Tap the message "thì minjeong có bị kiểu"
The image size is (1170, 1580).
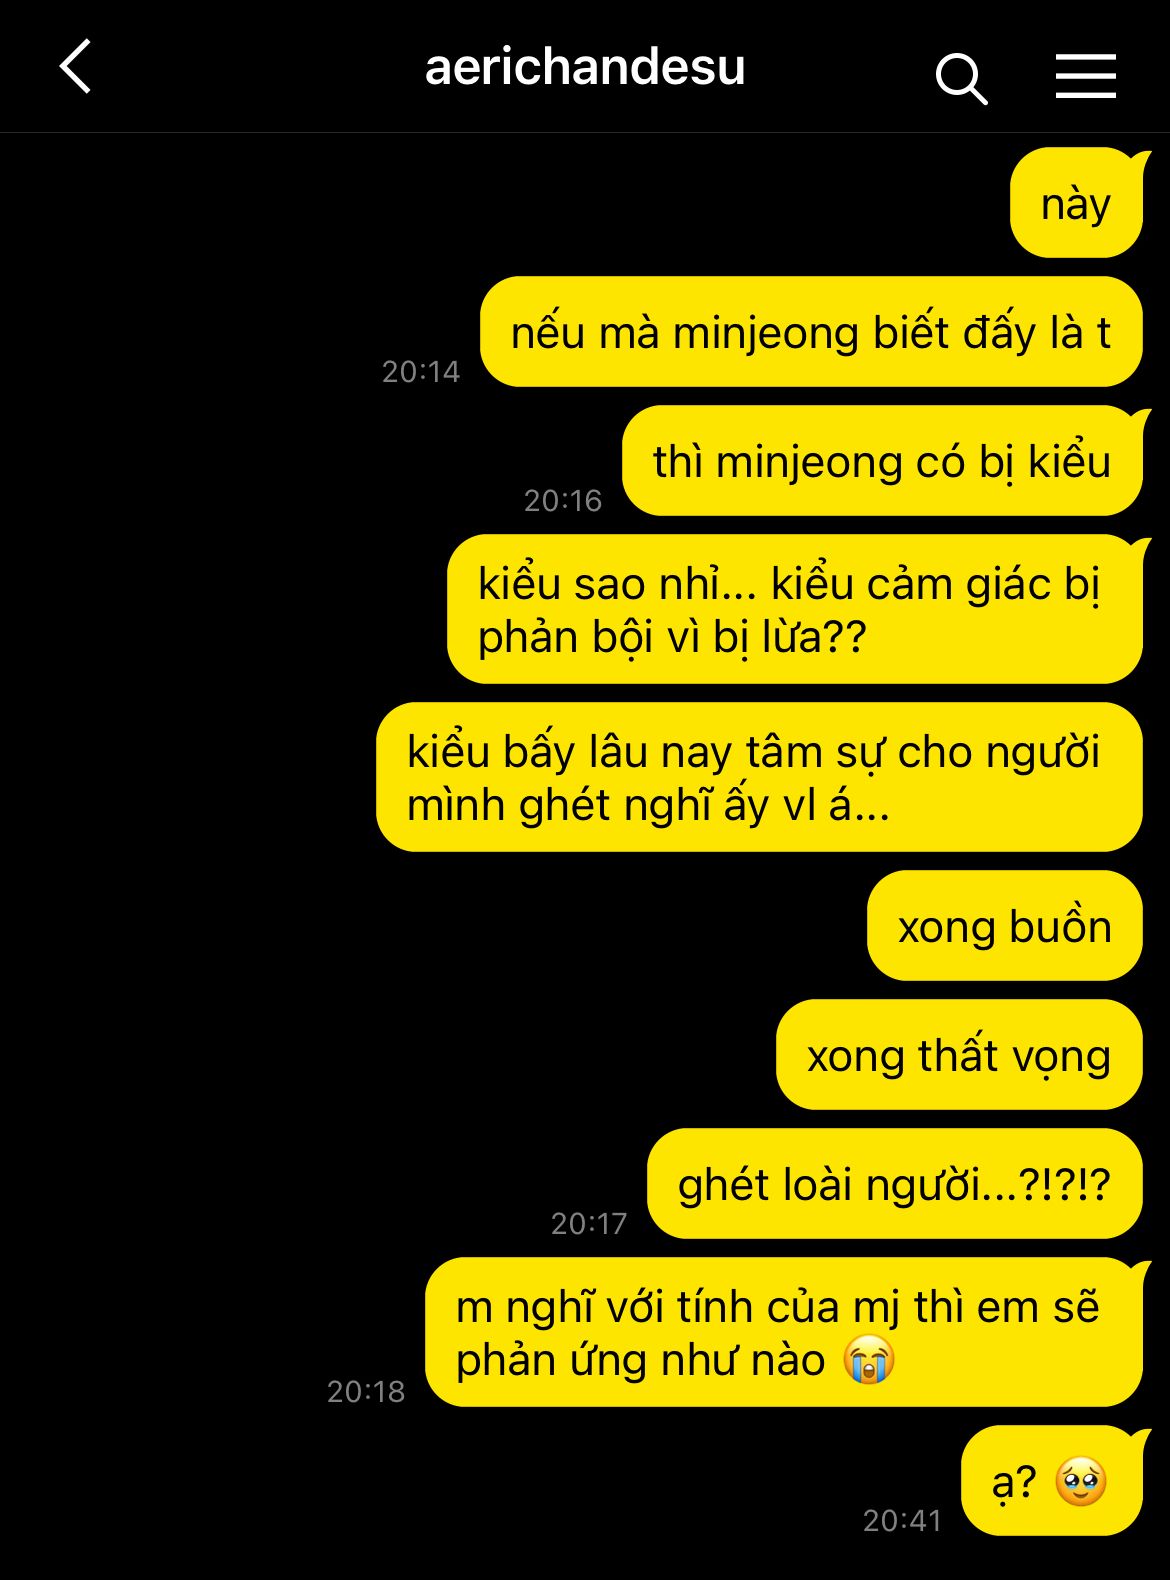tap(882, 461)
